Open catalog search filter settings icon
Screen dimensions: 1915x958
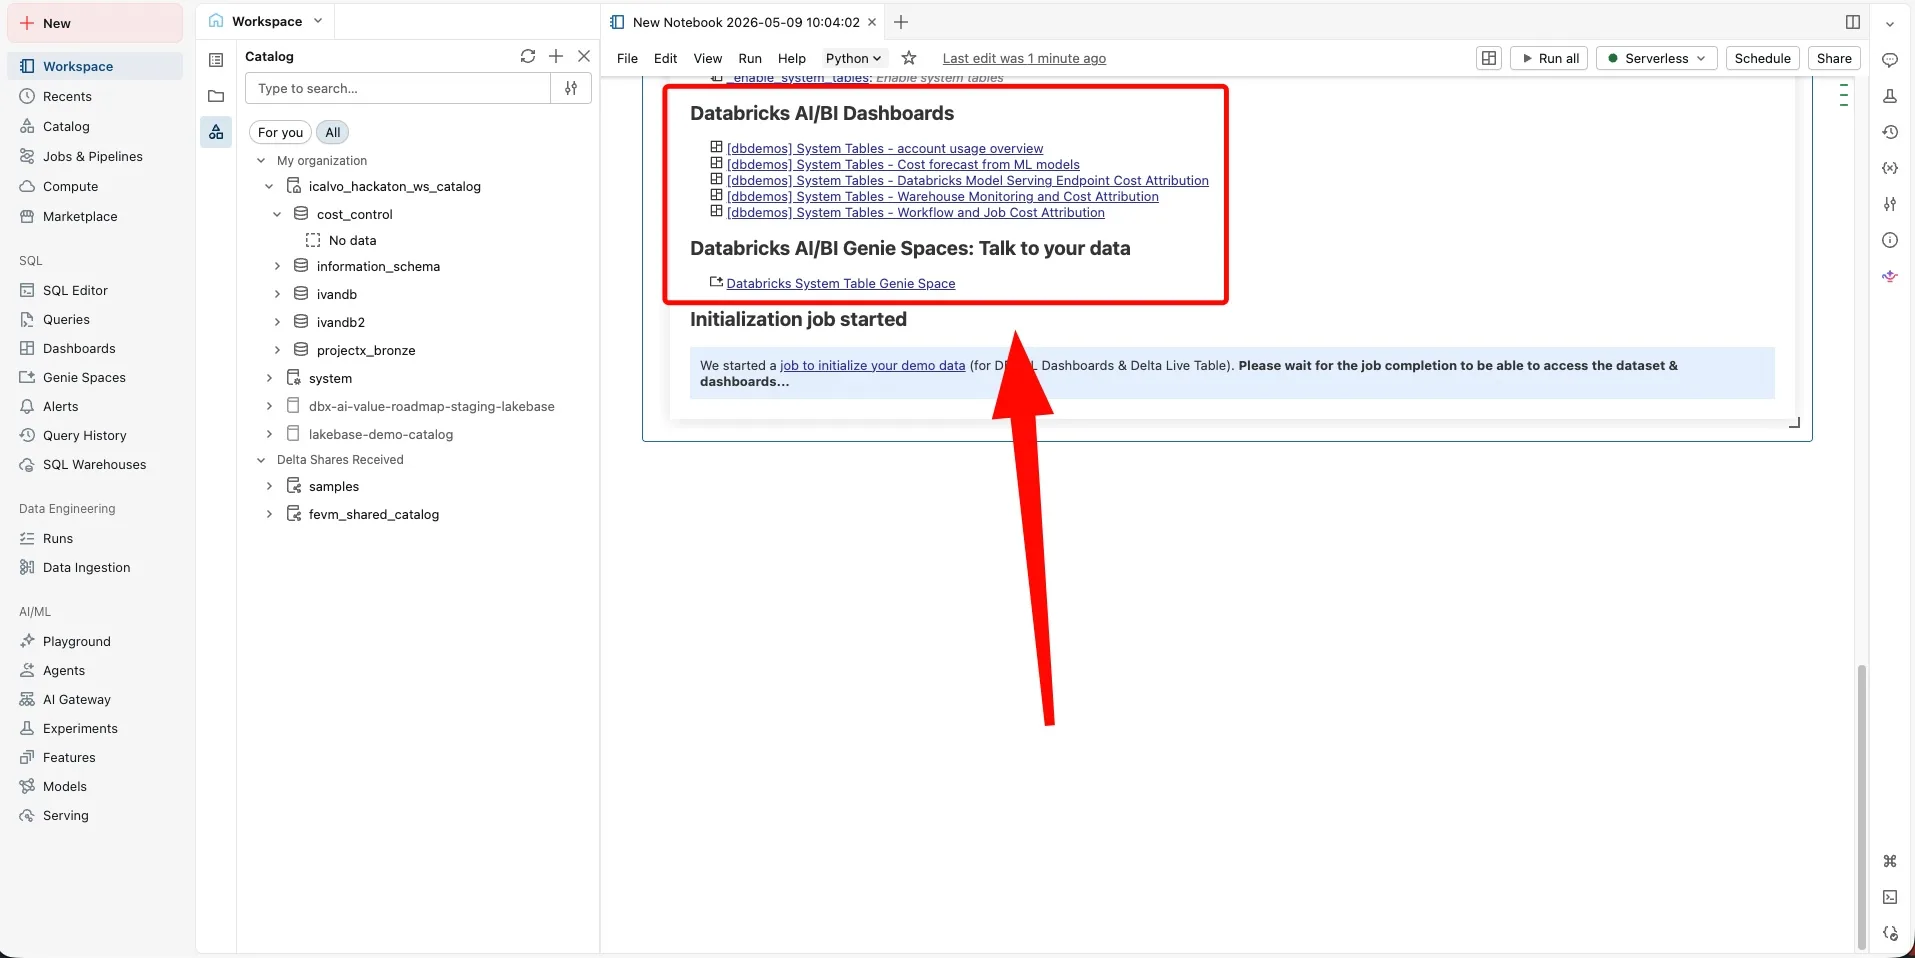(571, 88)
